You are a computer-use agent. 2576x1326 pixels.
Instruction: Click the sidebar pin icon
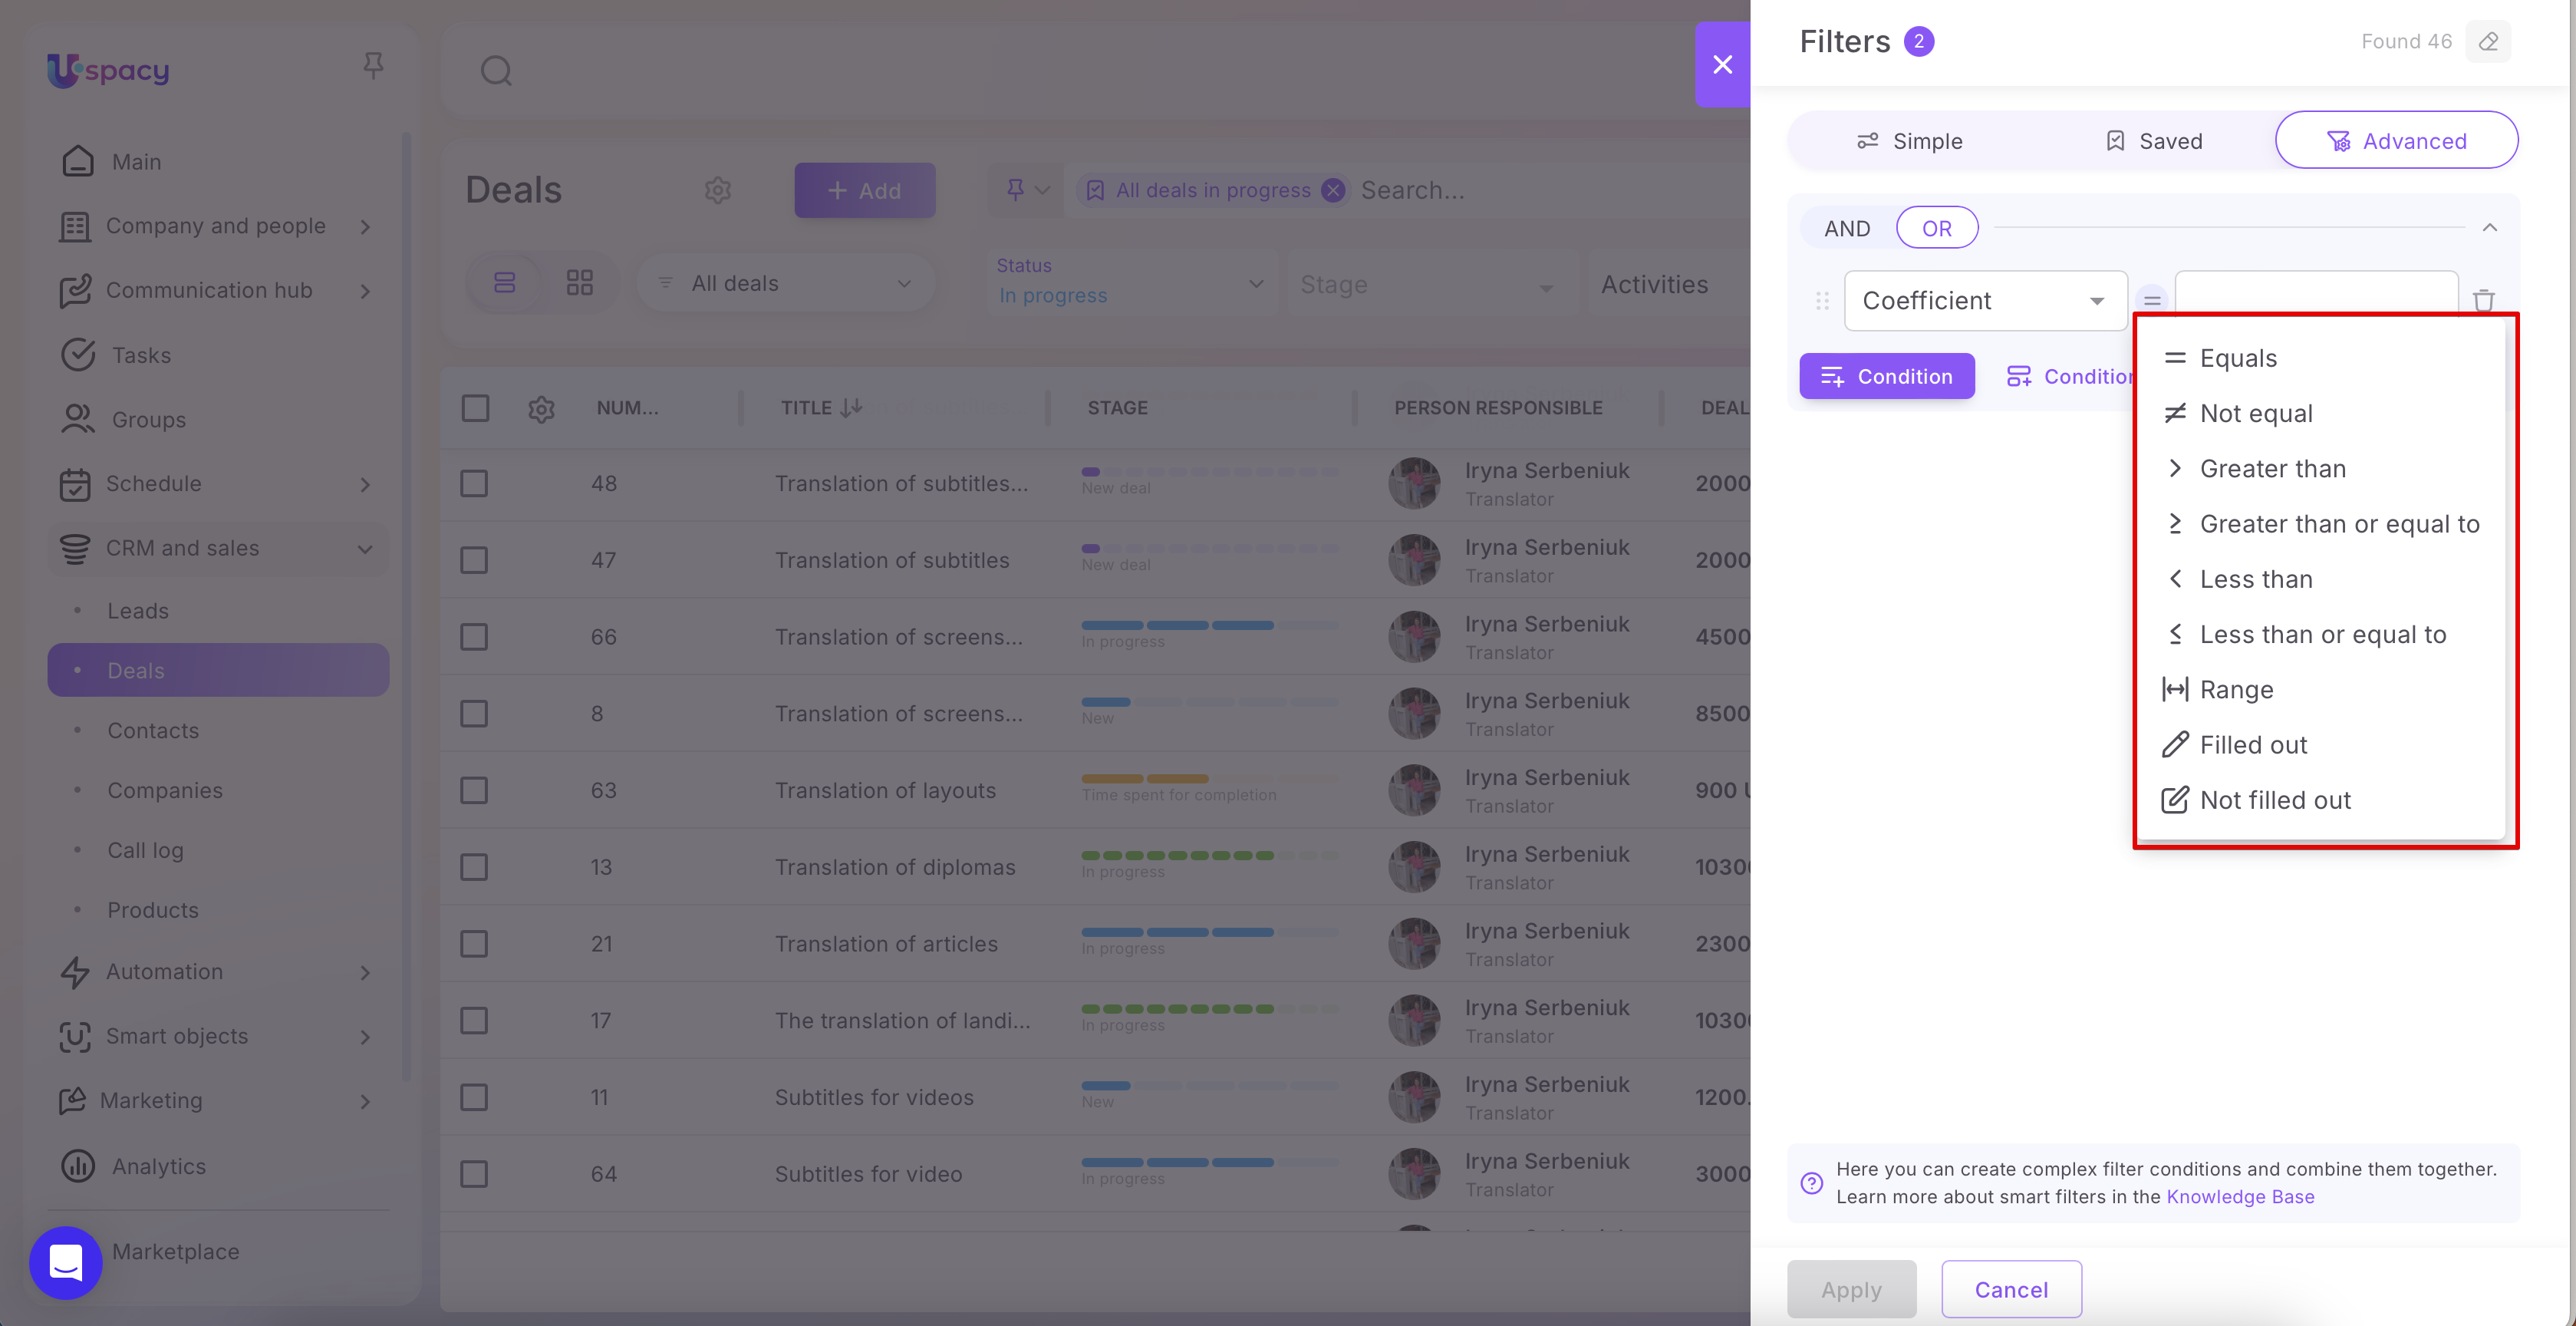[x=373, y=66]
